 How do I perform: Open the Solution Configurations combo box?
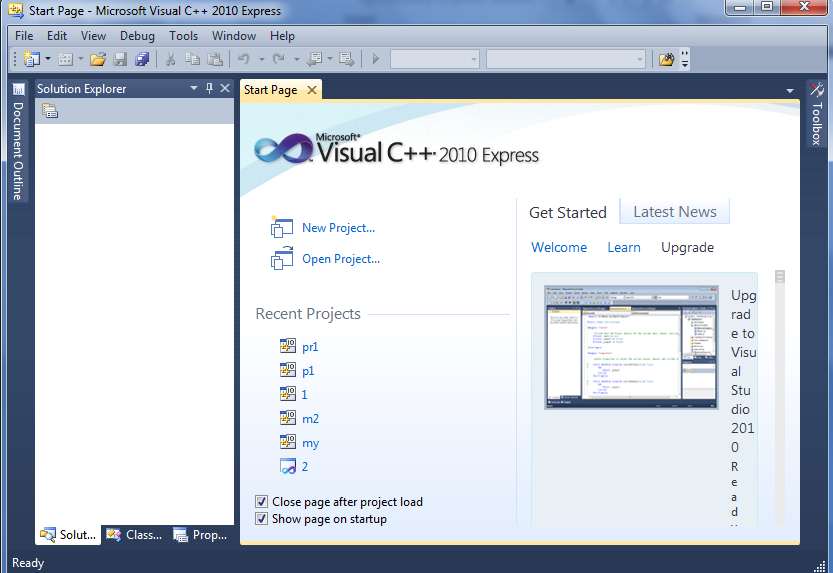pyautogui.click(x=435, y=59)
